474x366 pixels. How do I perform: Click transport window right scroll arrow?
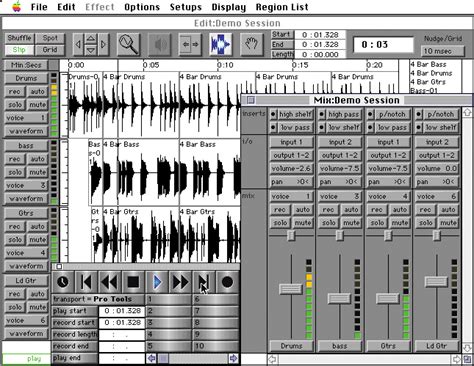tap(233, 358)
